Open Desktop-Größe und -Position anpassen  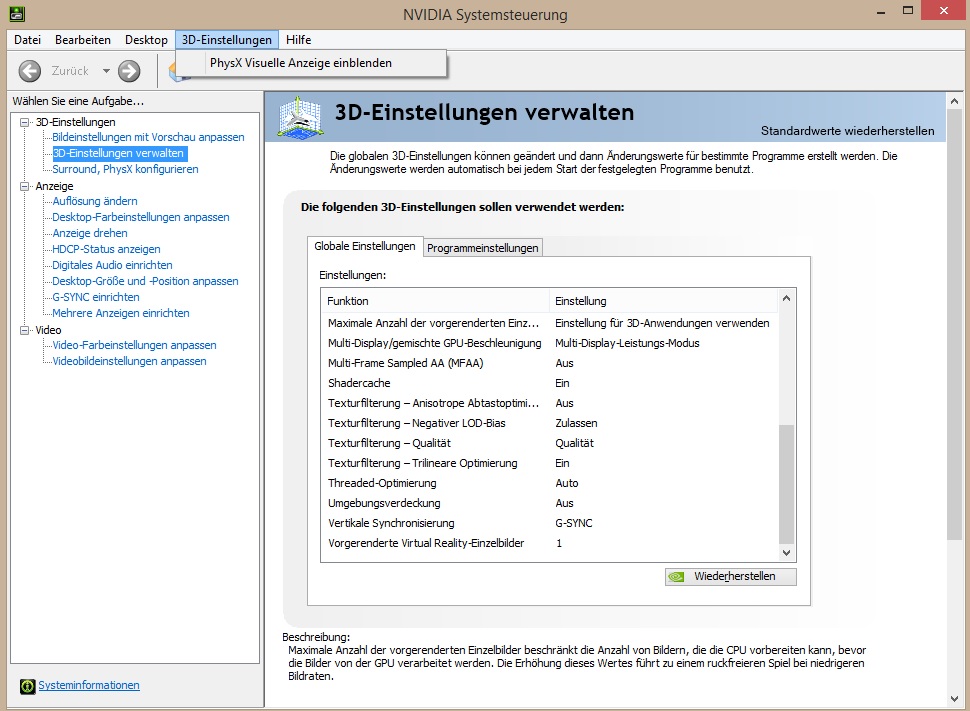tap(145, 282)
